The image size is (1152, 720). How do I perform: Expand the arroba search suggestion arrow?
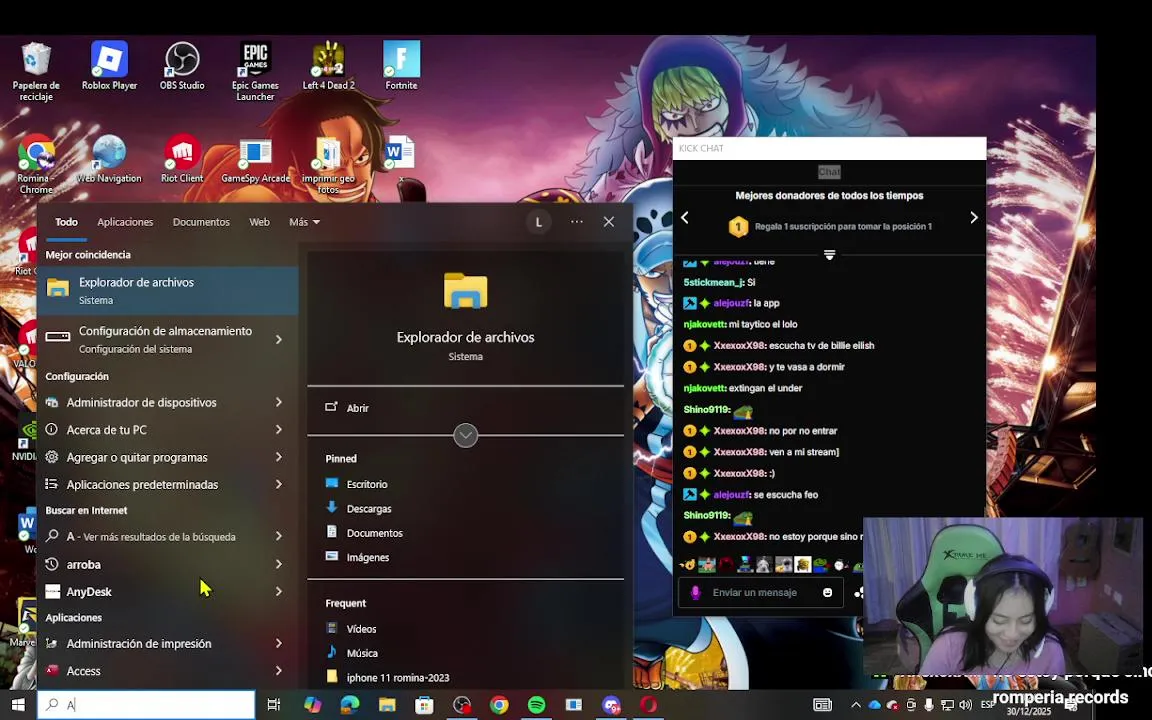pyautogui.click(x=279, y=564)
